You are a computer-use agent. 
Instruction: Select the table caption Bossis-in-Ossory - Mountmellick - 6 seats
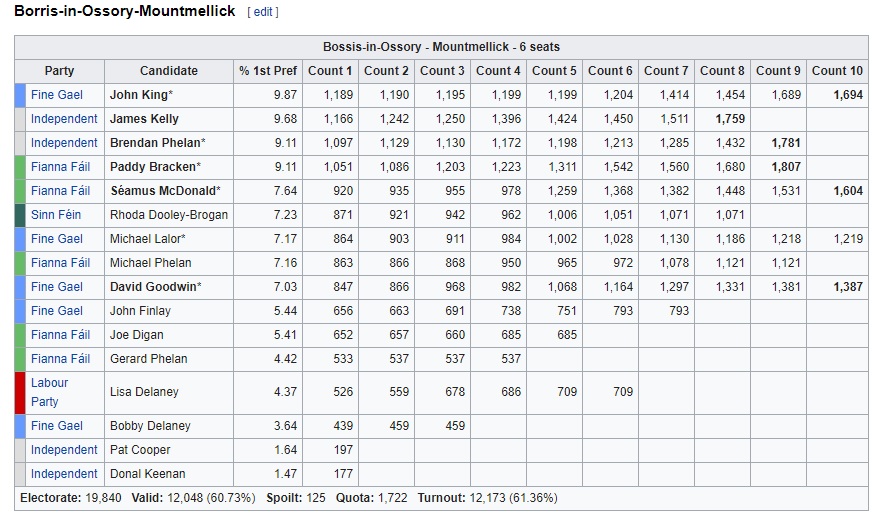(441, 47)
